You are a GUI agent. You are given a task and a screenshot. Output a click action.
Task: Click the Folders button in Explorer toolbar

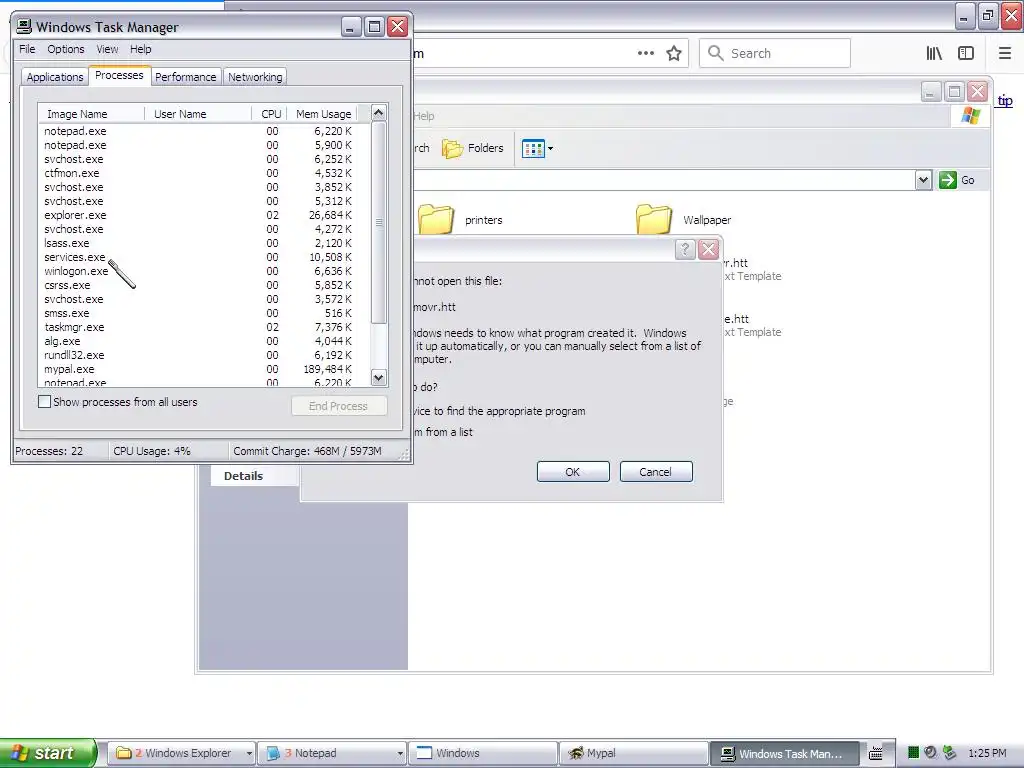pyautogui.click(x=473, y=148)
